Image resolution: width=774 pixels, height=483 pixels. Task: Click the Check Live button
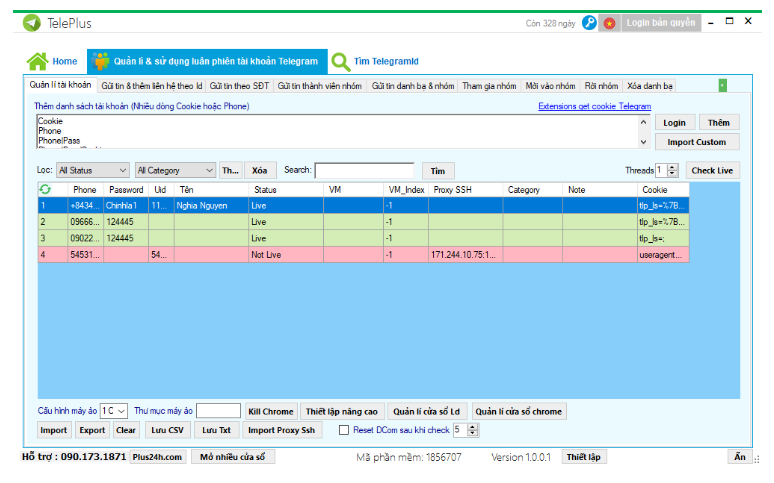[712, 170]
